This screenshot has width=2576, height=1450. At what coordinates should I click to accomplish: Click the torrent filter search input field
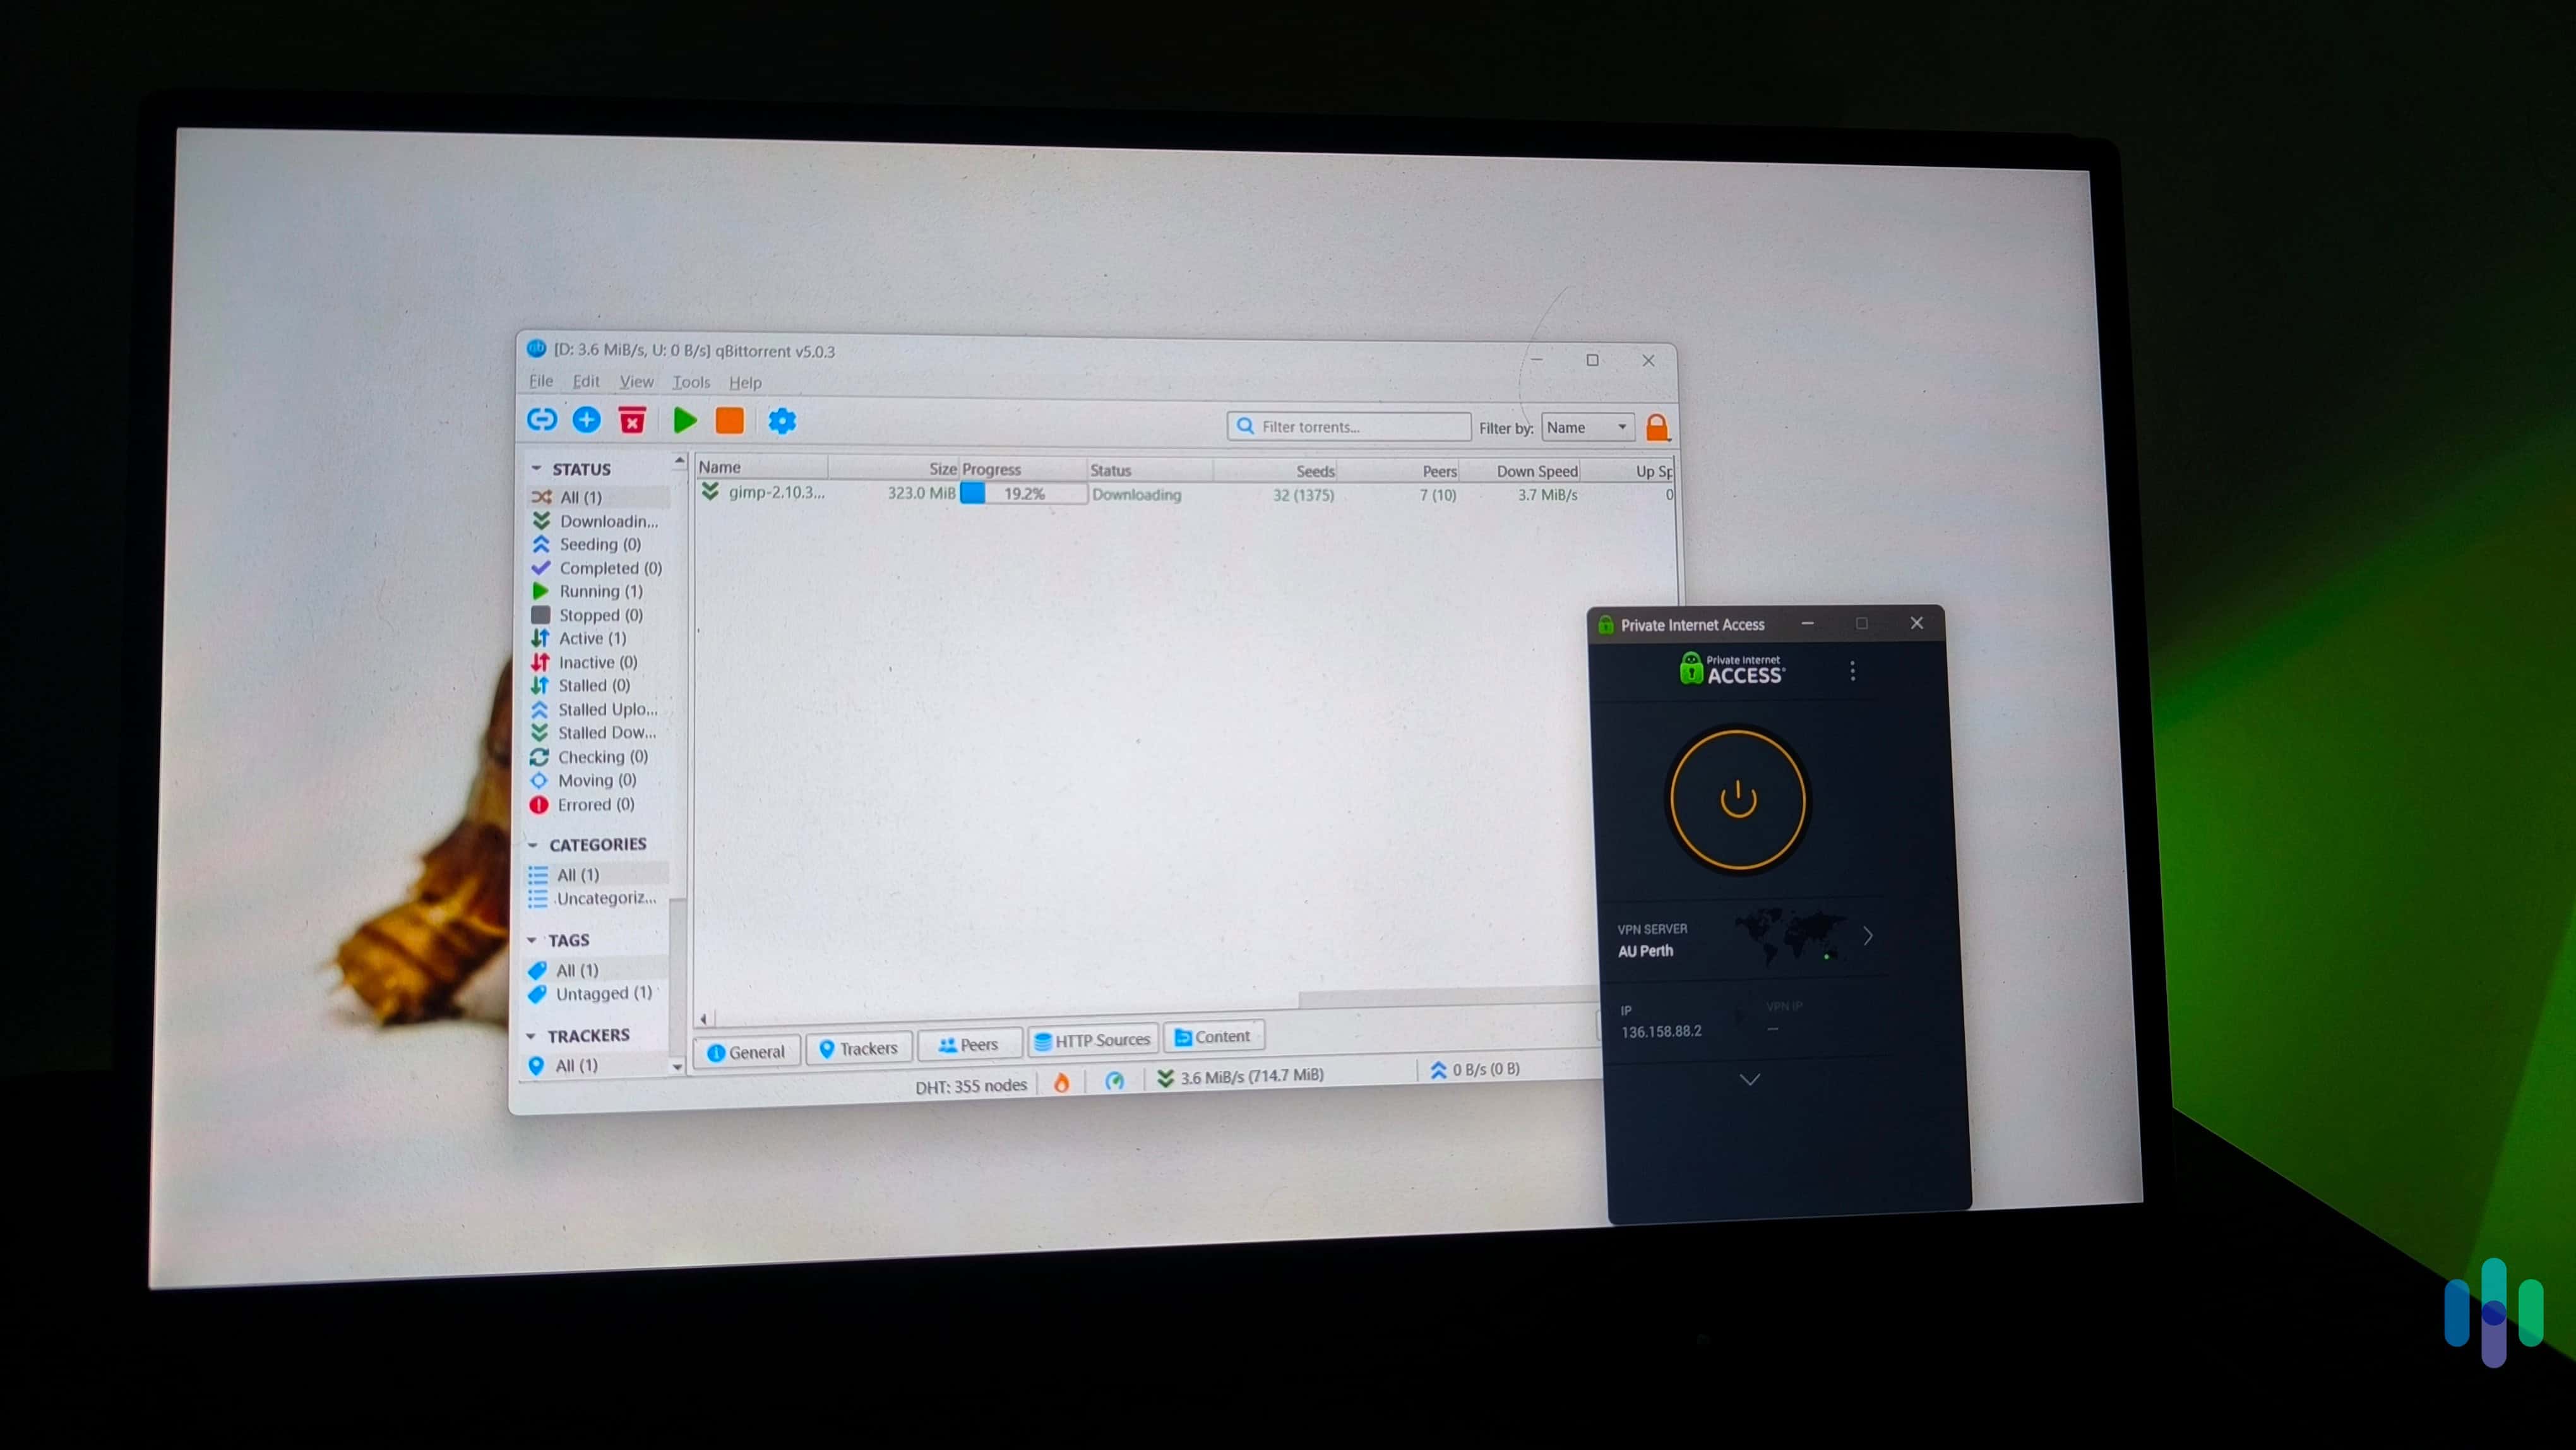click(x=1348, y=427)
